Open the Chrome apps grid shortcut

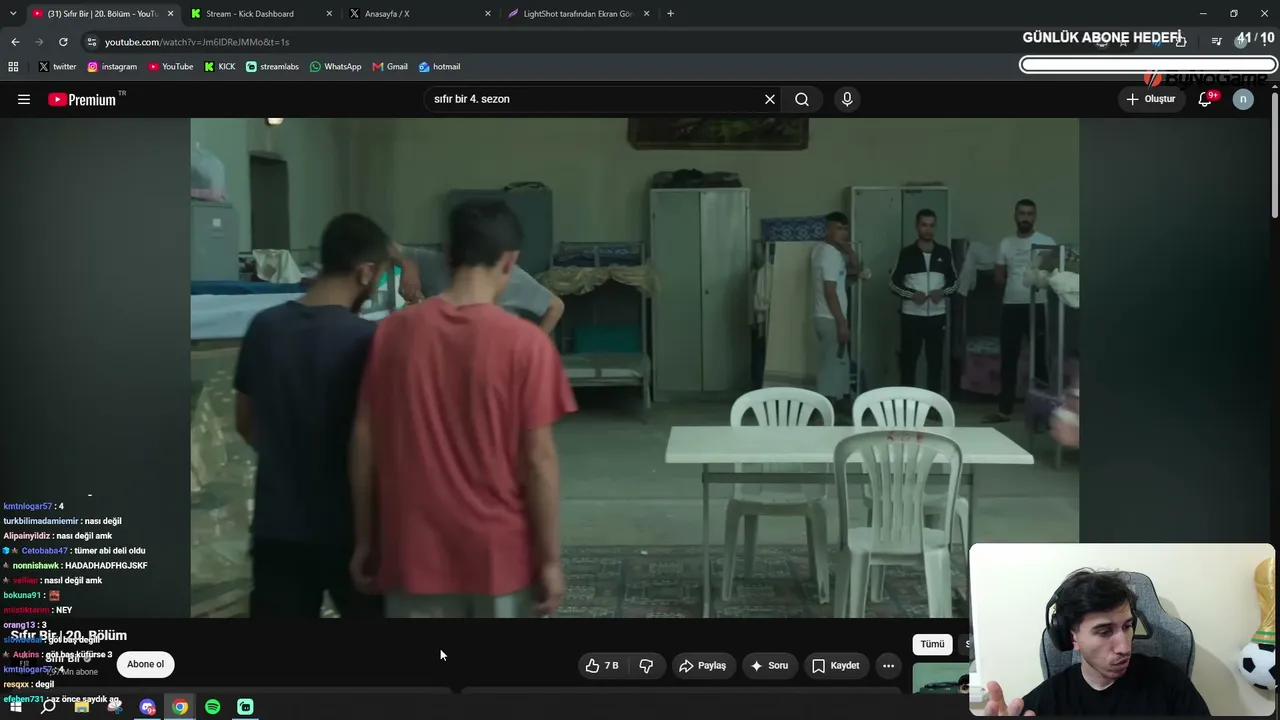tap(13, 67)
